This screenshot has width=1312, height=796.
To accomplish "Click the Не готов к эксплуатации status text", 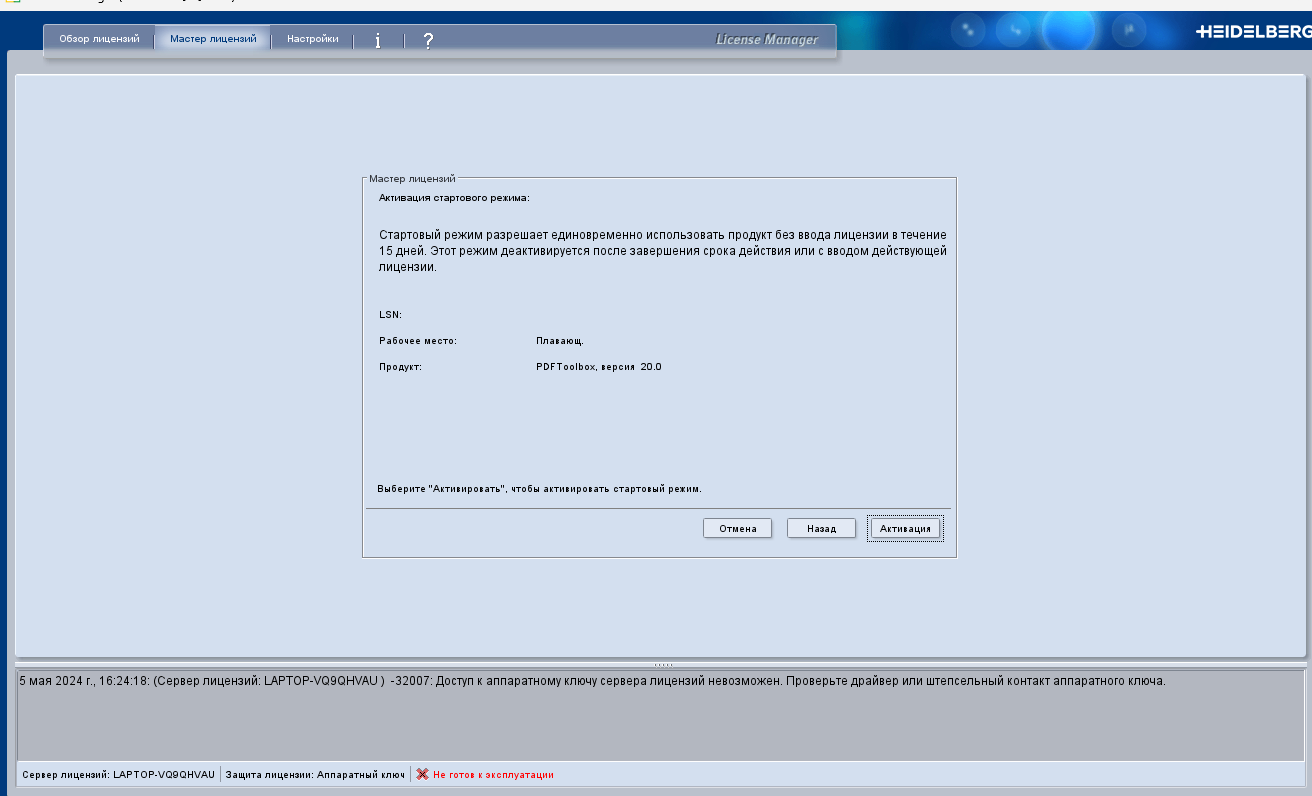I will coord(493,775).
